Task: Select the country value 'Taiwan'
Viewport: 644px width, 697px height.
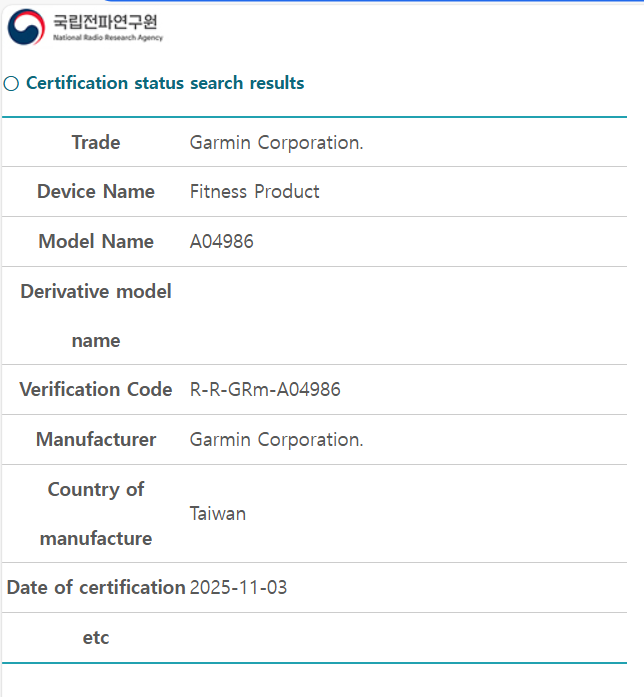Action: 218,514
